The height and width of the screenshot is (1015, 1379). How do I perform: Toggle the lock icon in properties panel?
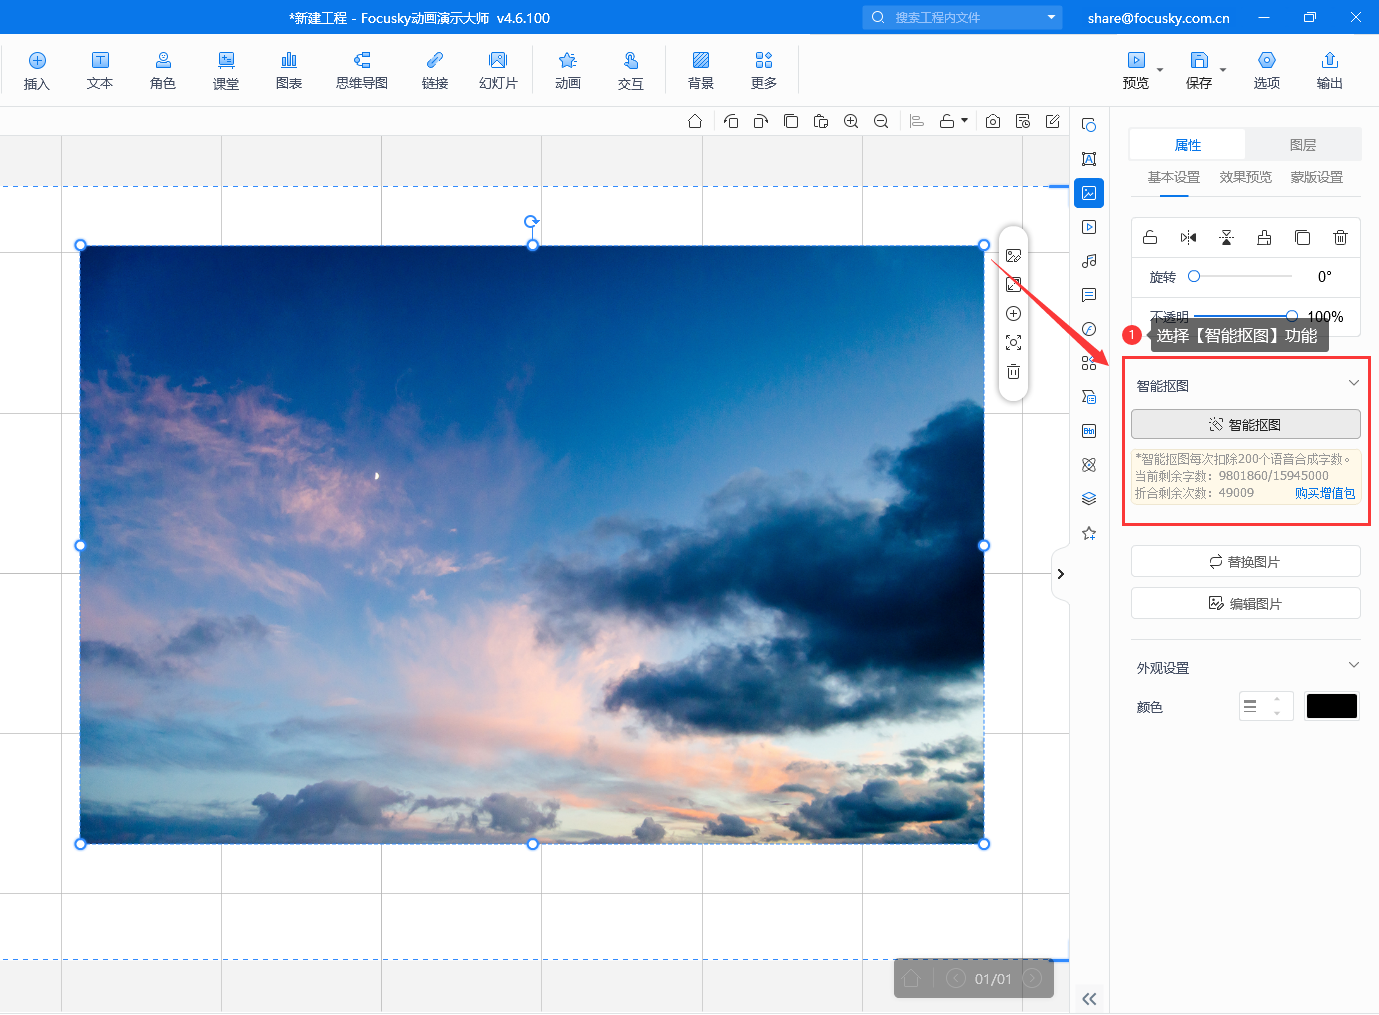point(1150,237)
